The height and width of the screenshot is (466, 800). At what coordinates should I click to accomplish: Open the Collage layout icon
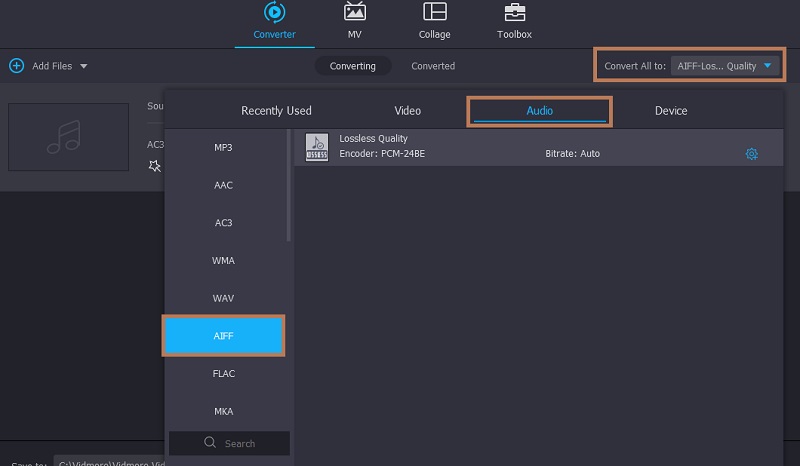[434, 13]
